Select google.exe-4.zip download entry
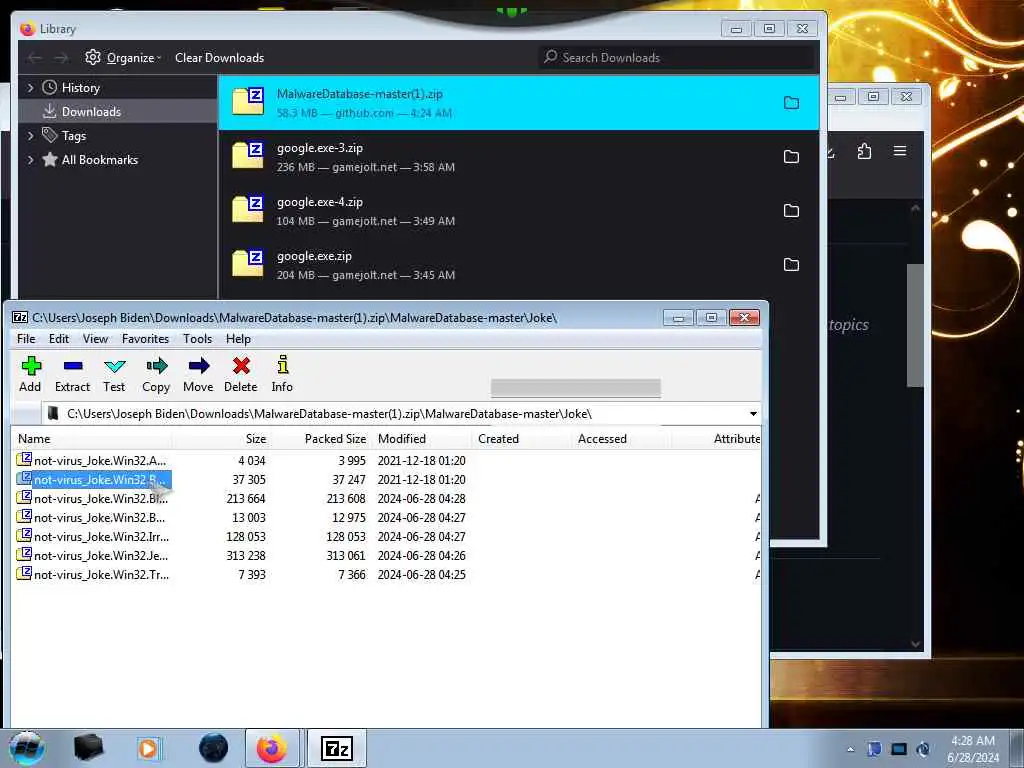Image resolution: width=1024 pixels, height=768 pixels. (x=519, y=210)
